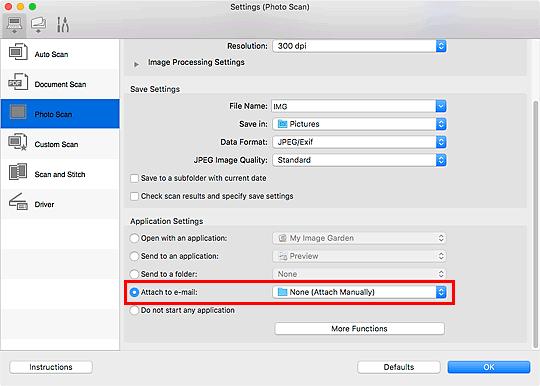Select the Driver label

44,204
